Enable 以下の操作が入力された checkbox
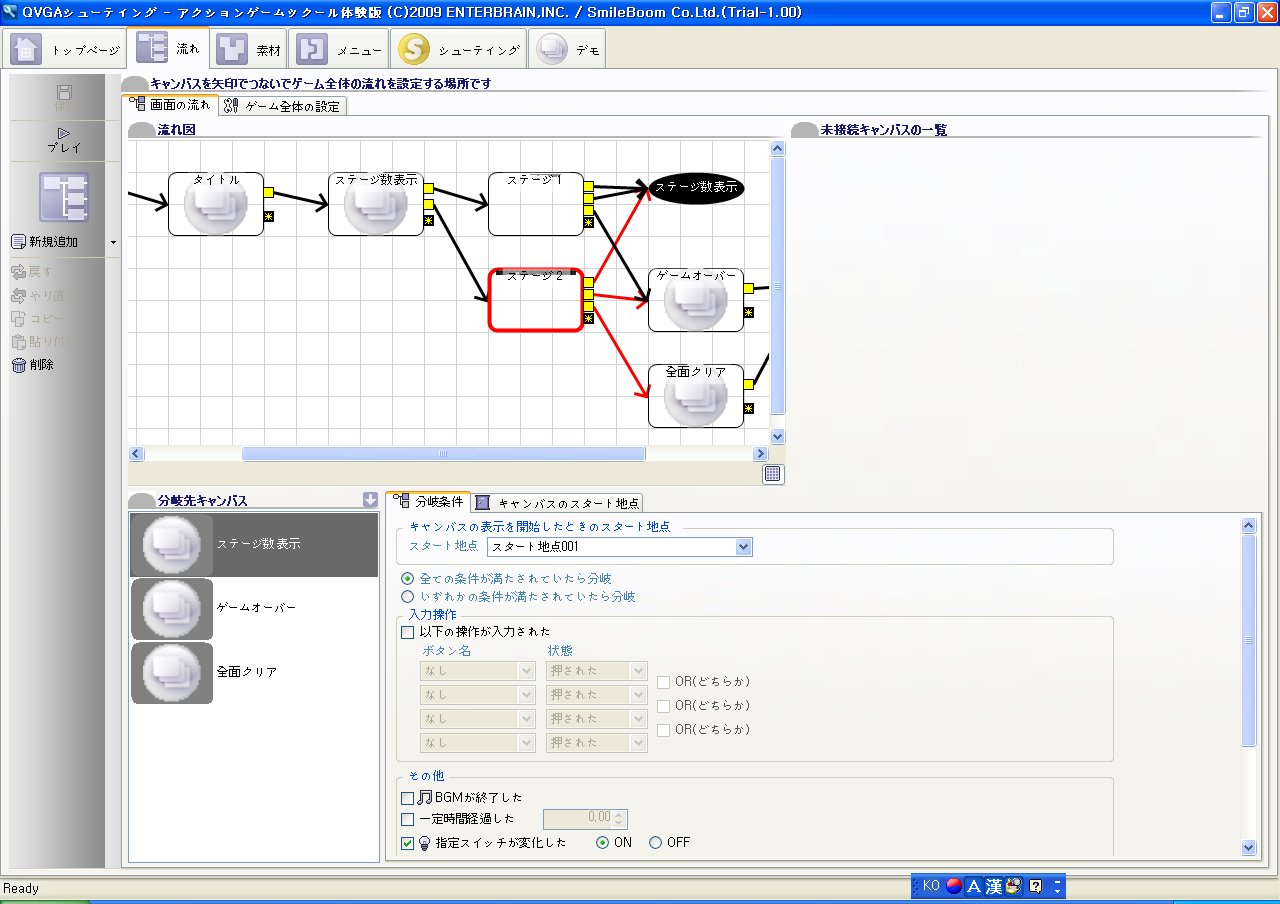 click(x=407, y=632)
